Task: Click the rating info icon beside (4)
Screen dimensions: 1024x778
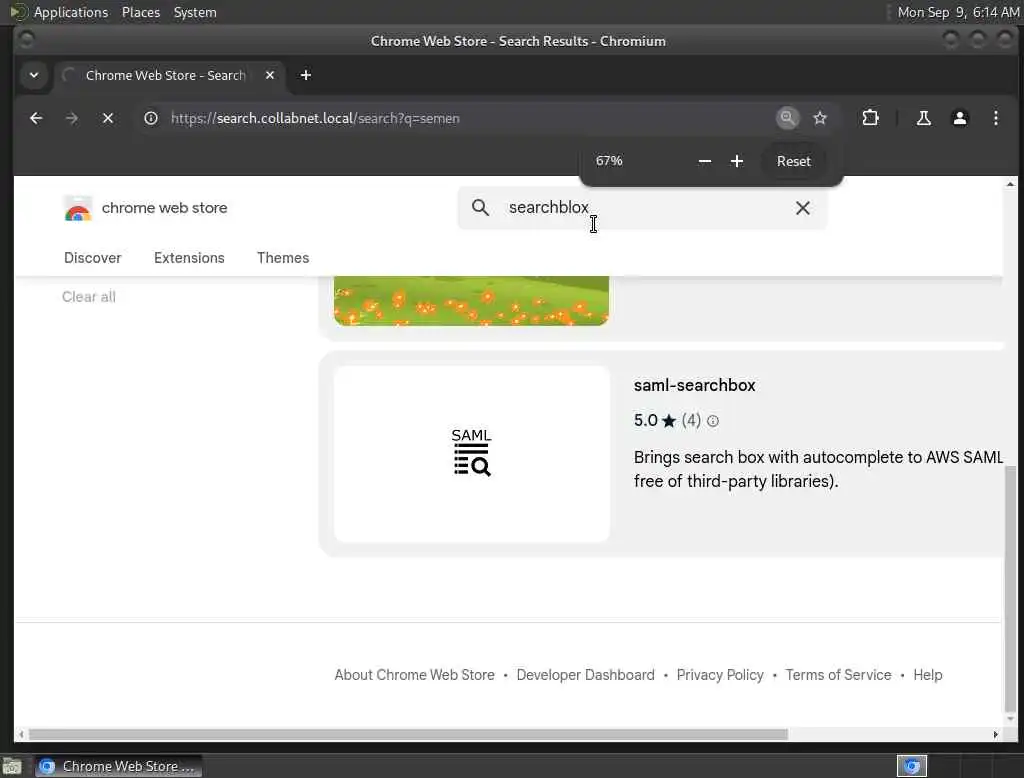Action: 713,421
